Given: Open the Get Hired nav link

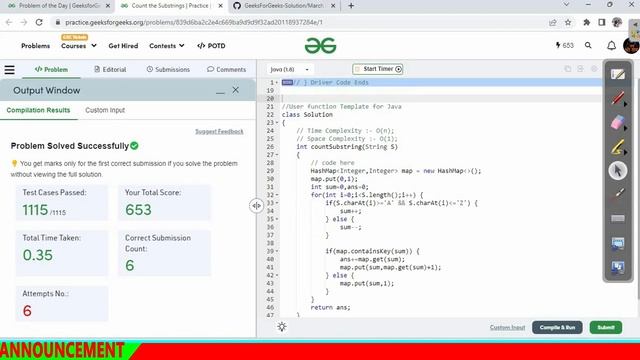Looking at the screenshot, I should [123, 46].
